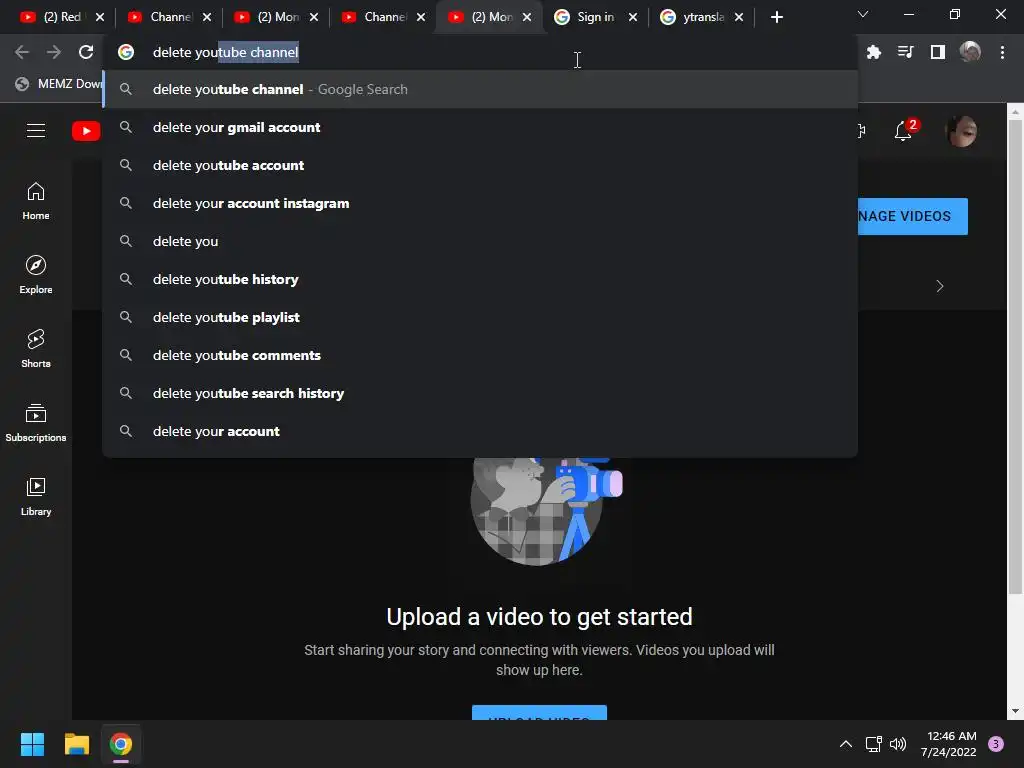Open Chrome three-dot menu
This screenshot has width=1024, height=768.
coord(1002,52)
